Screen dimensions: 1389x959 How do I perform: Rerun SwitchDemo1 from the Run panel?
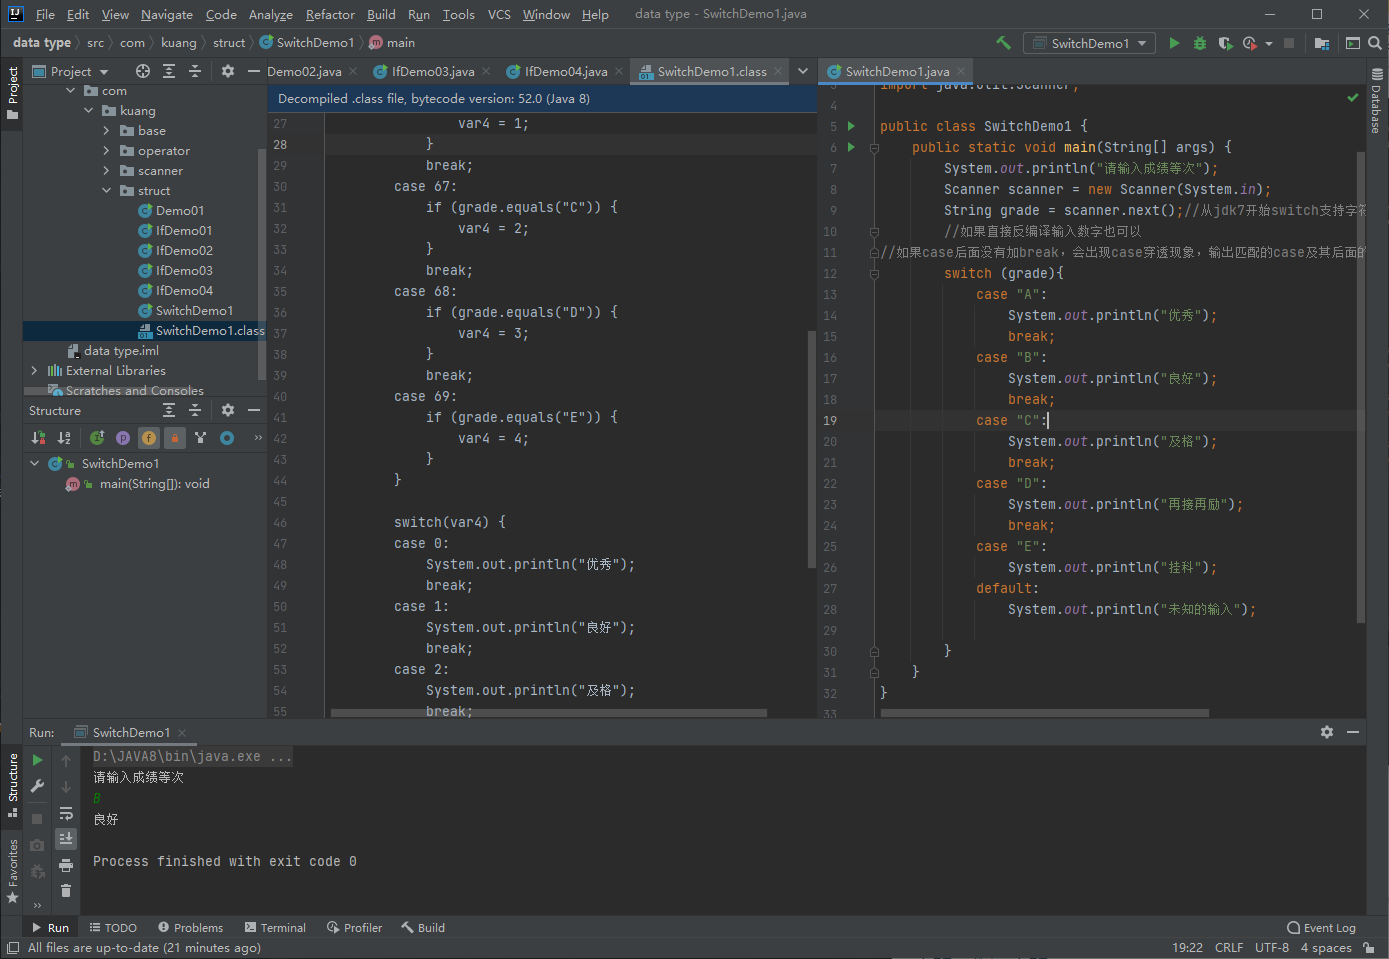(x=38, y=761)
